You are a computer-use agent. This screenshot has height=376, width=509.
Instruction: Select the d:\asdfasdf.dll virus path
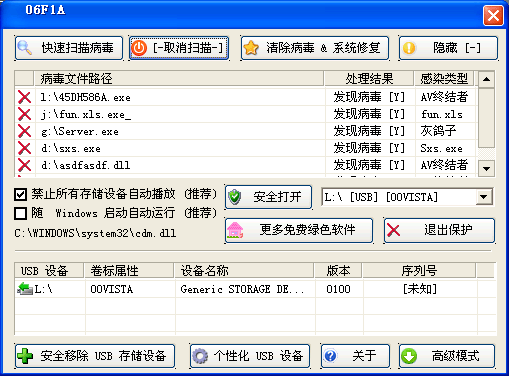click(85, 165)
